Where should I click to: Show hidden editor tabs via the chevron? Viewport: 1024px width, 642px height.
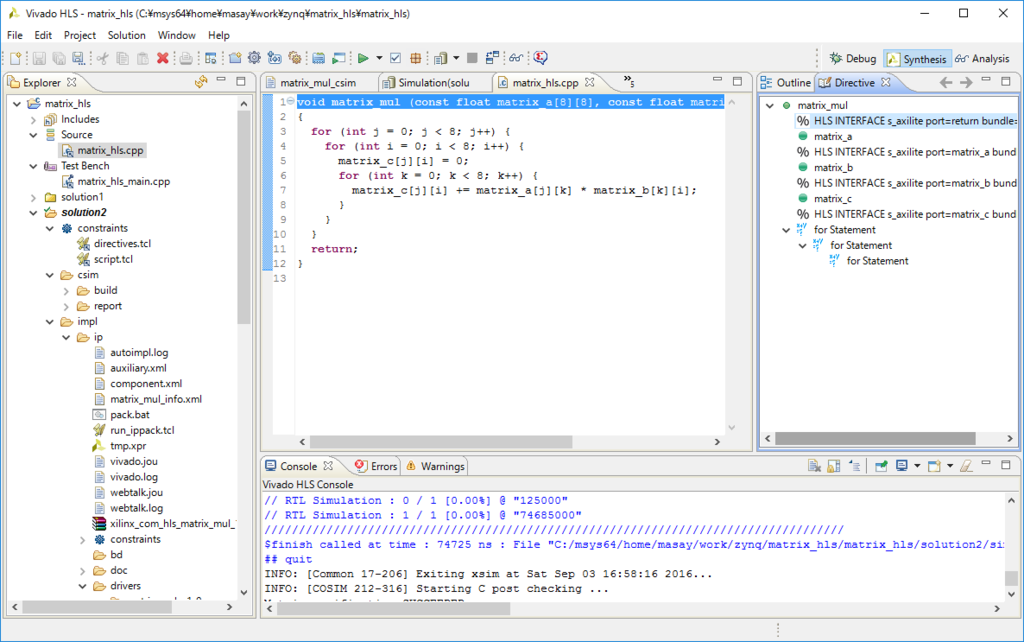[628, 81]
